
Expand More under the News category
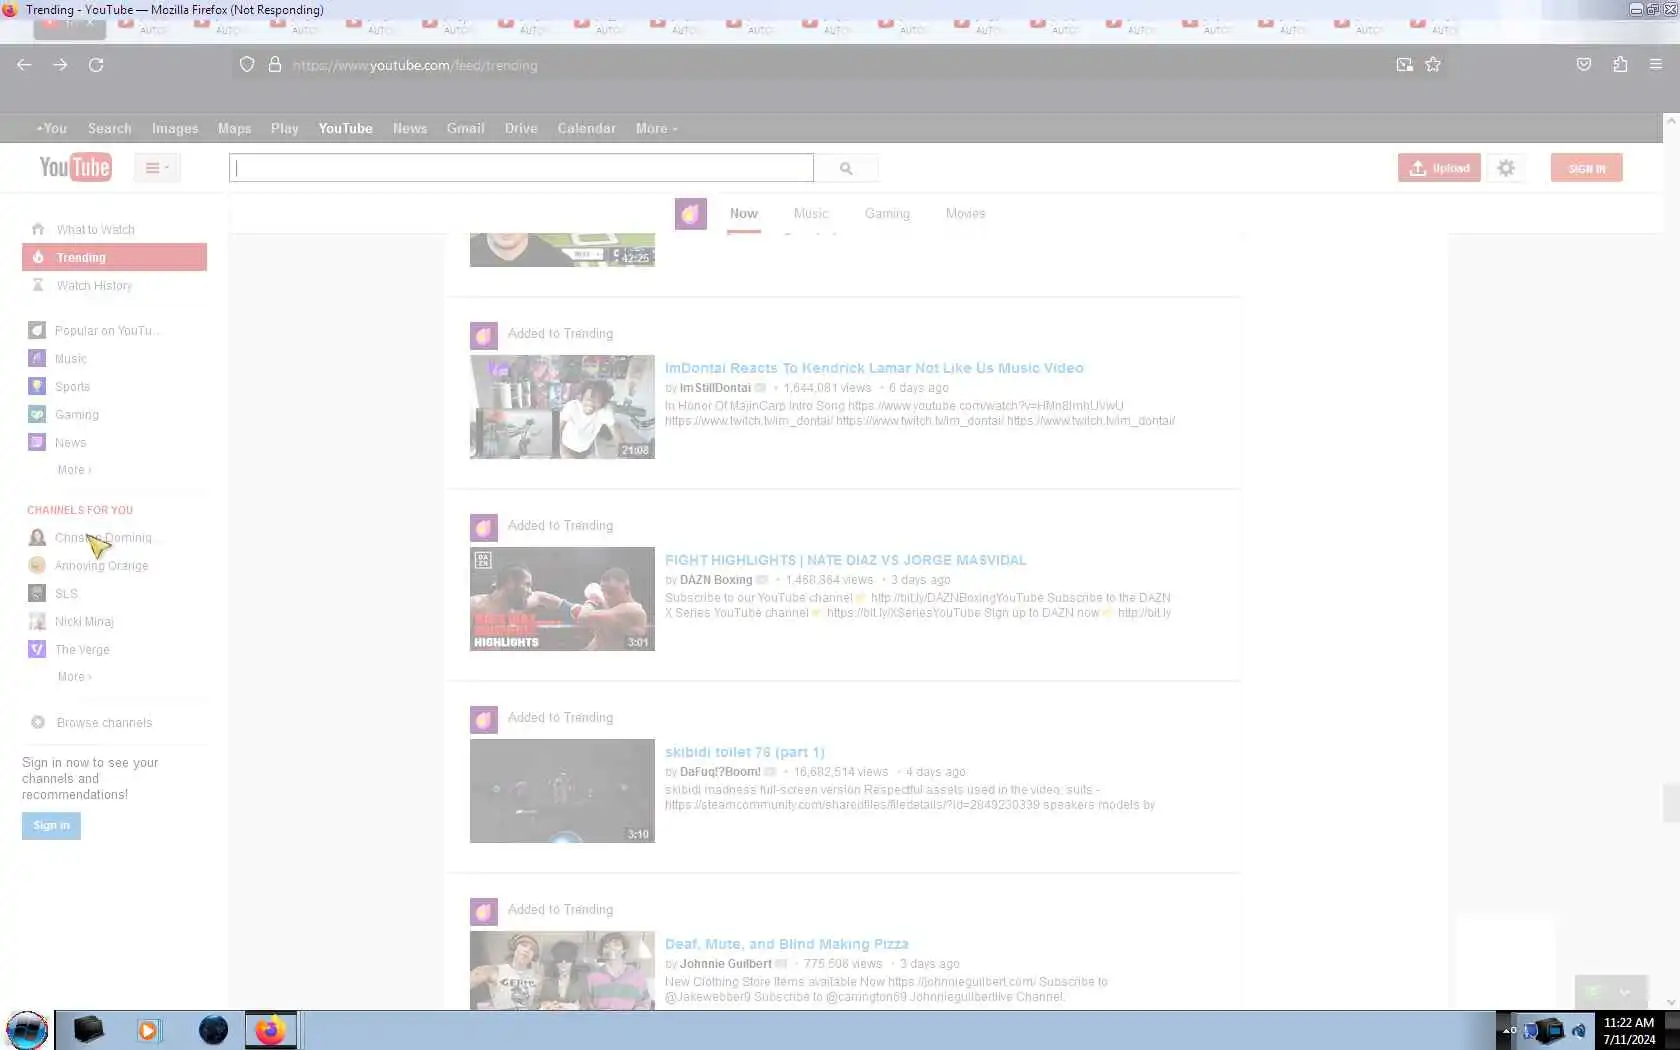(x=74, y=470)
